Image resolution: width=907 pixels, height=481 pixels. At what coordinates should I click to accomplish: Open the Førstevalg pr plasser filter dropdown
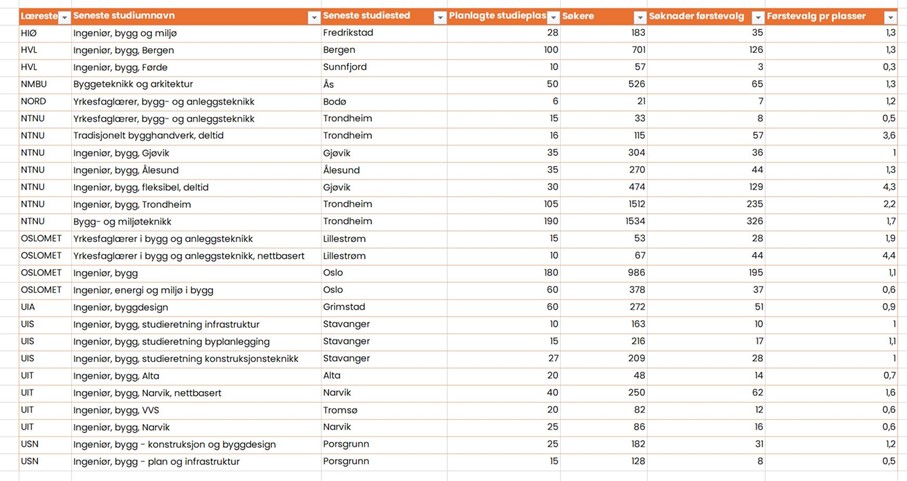pyautogui.click(x=891, y=18)
